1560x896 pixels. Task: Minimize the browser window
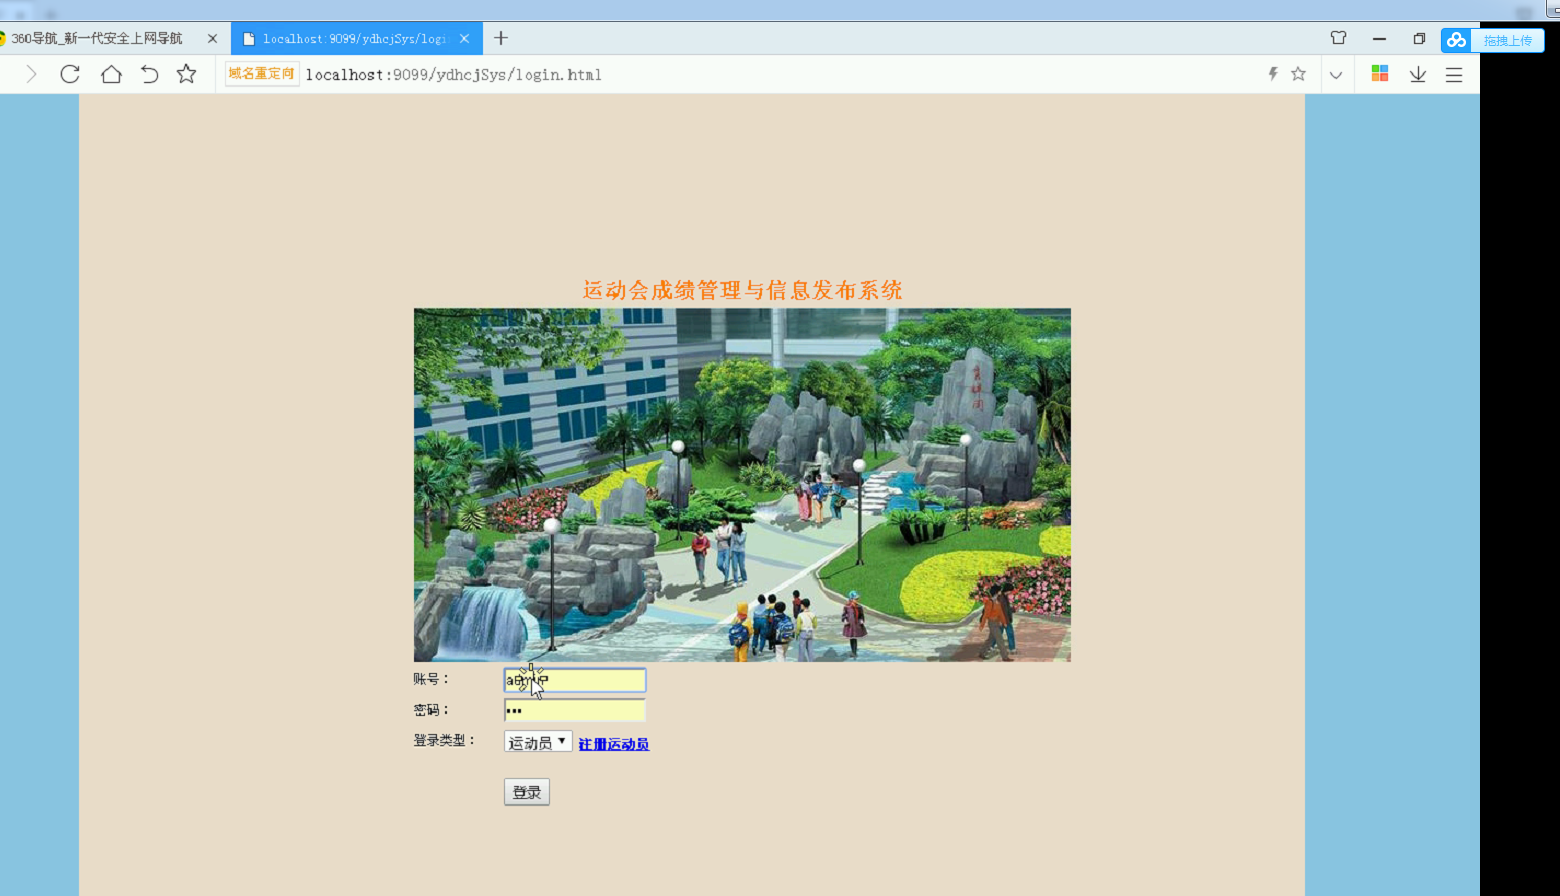pyautogui.click(x=1379, y=39)
